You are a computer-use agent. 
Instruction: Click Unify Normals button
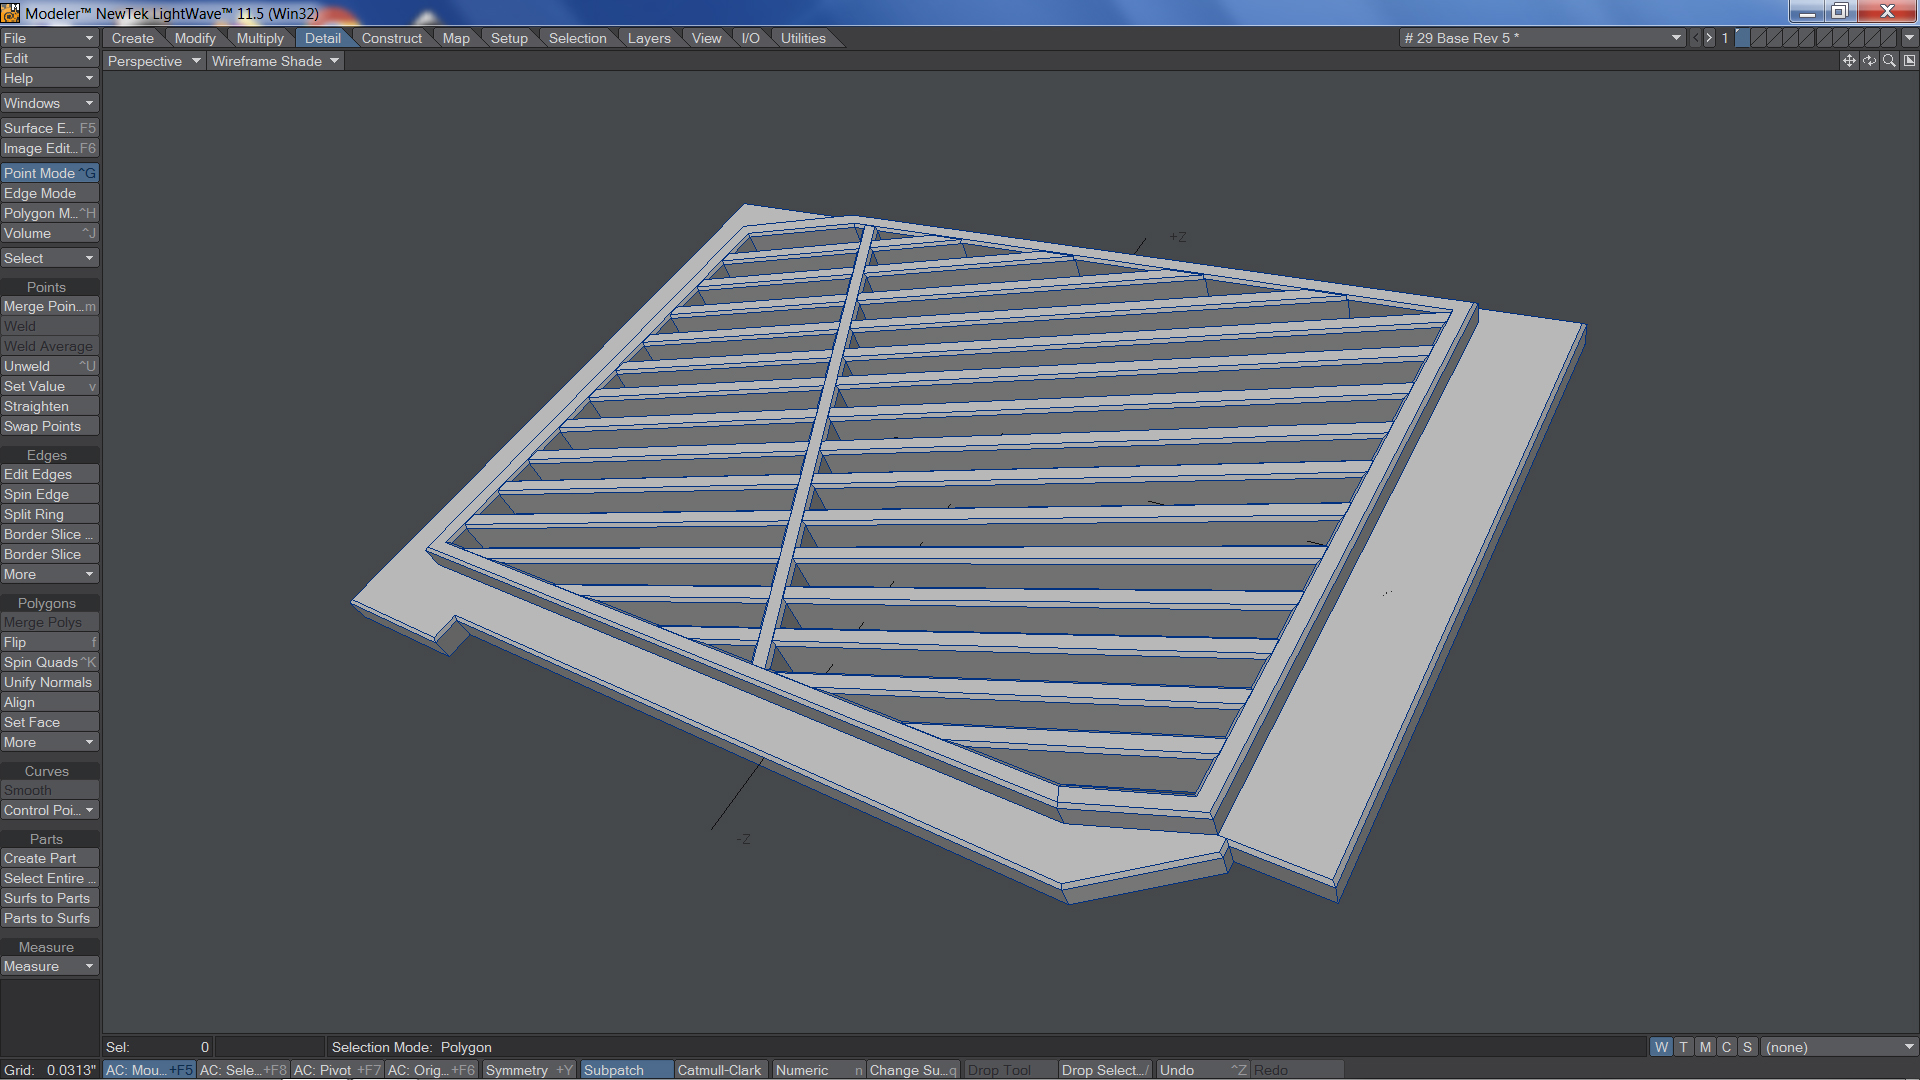click(x=49, y=682)
